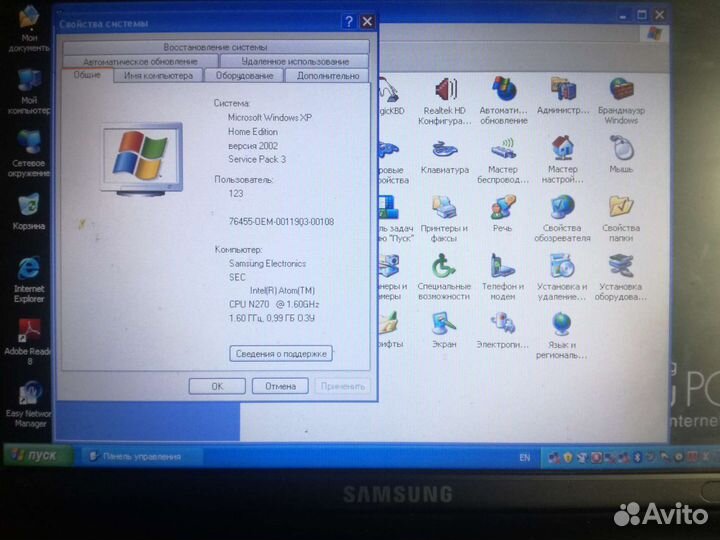The height and width of the screenshot is (540, 720).
Task: Open Установка и удаление программ icon
Action: (562, 277)
